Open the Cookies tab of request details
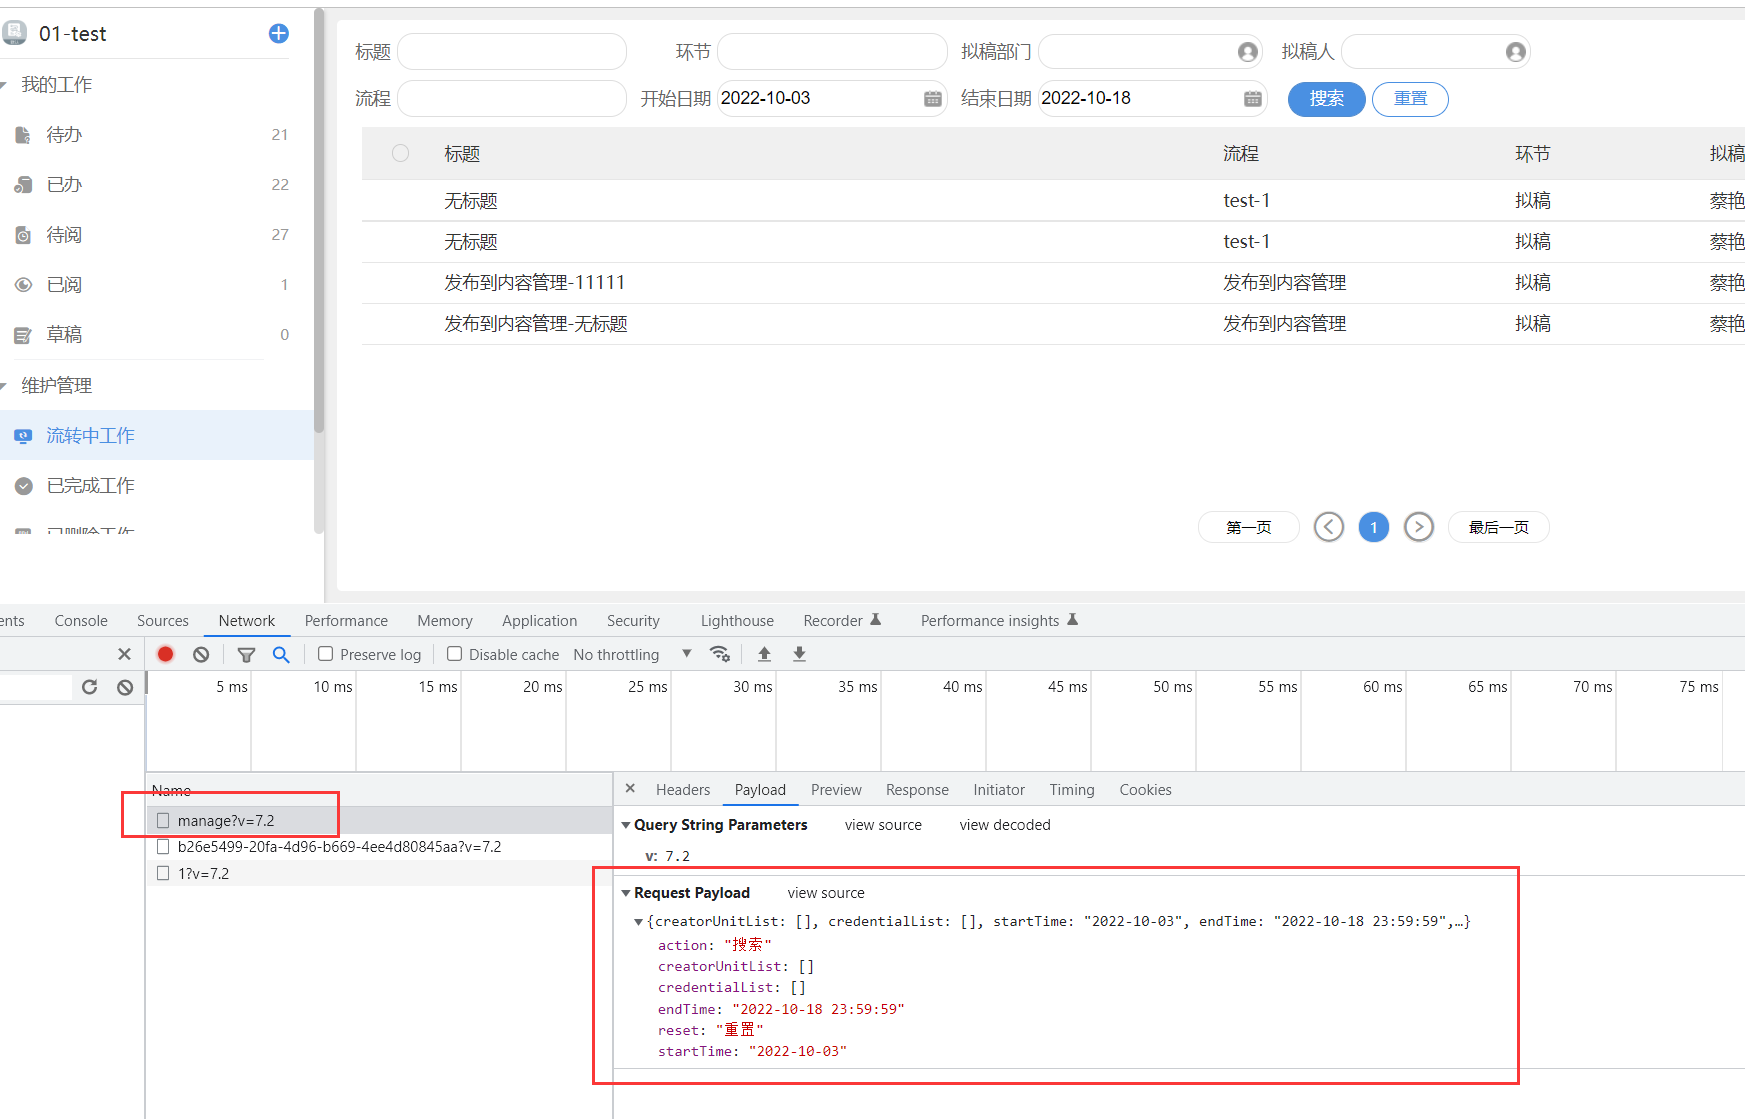The image size is (1745, 1119). [x=1145, y=790]
